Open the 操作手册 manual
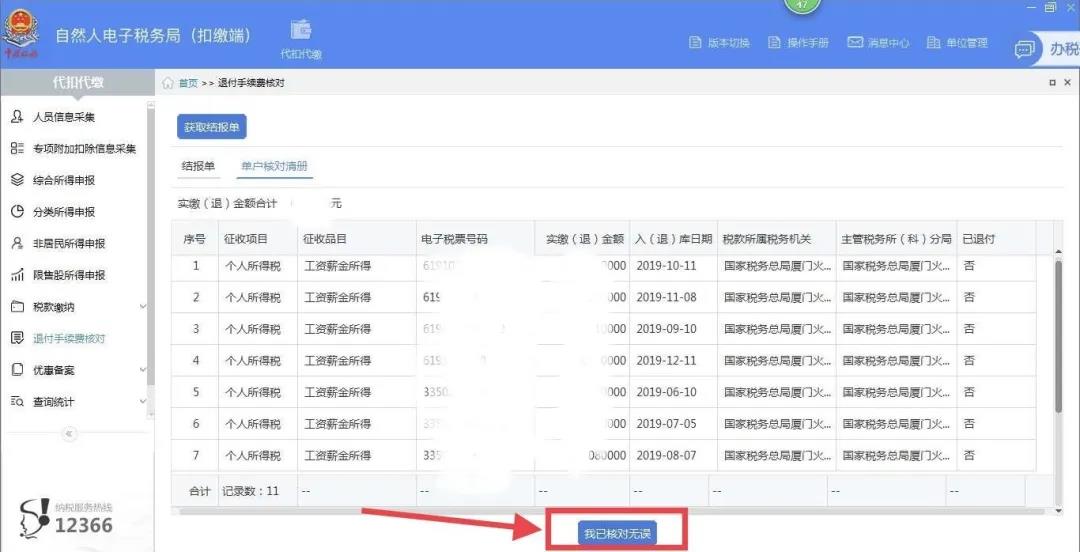The width and height of the screenshot is (1080, 552). click(799, 43)
